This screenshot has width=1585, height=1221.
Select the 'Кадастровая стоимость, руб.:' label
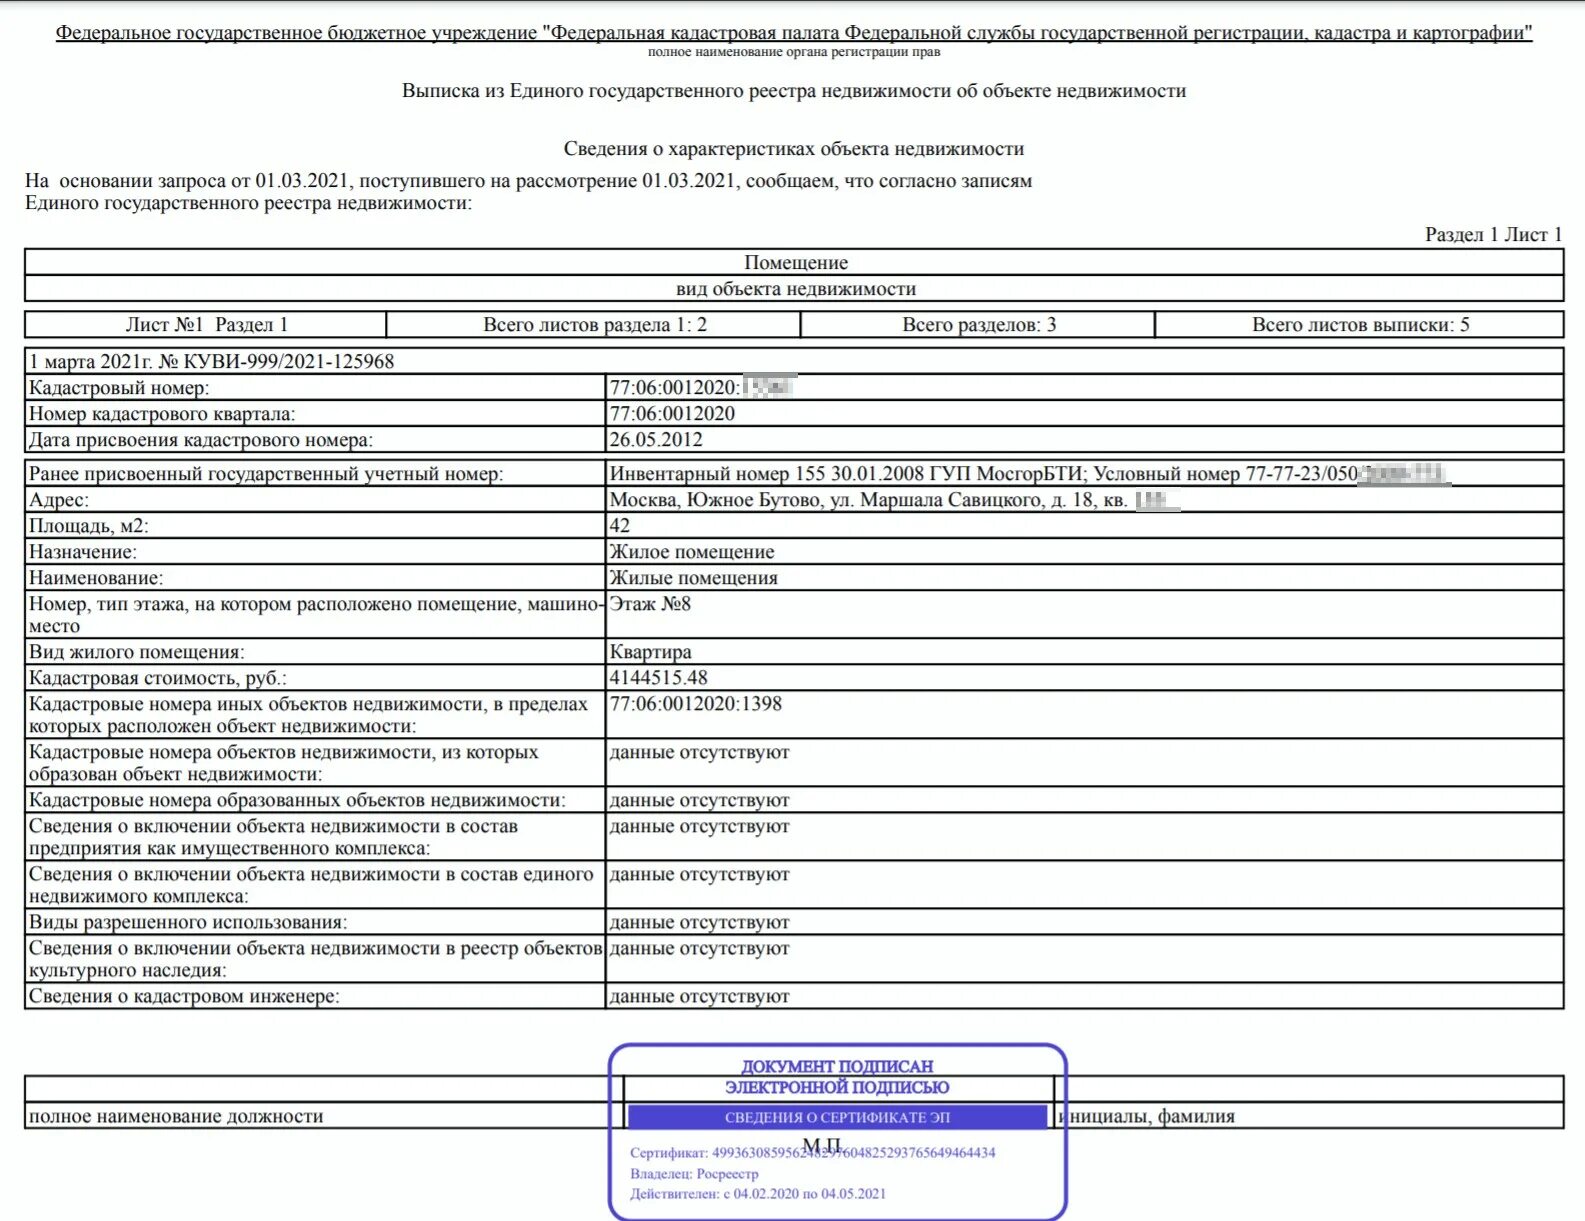coord(158,678)
